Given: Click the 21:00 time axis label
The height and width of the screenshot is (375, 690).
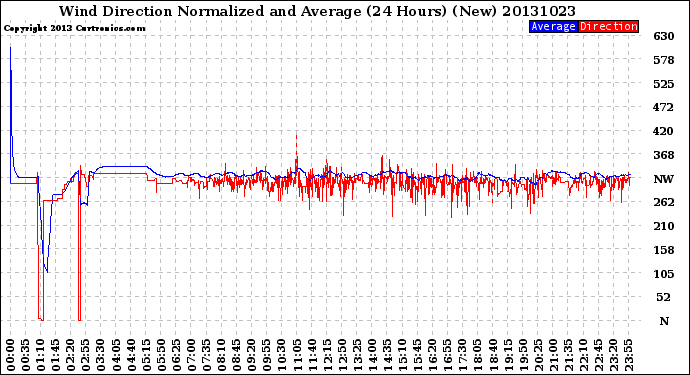Looking at the screenshot, I should click(553, 355).
